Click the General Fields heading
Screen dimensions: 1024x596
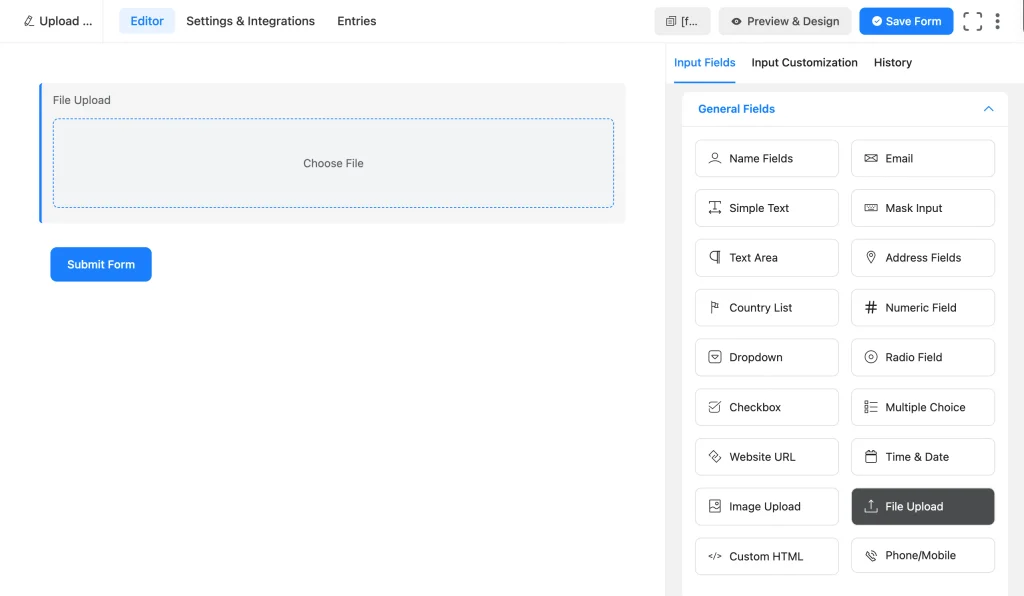pyautogui.click(x=736, y=109)
